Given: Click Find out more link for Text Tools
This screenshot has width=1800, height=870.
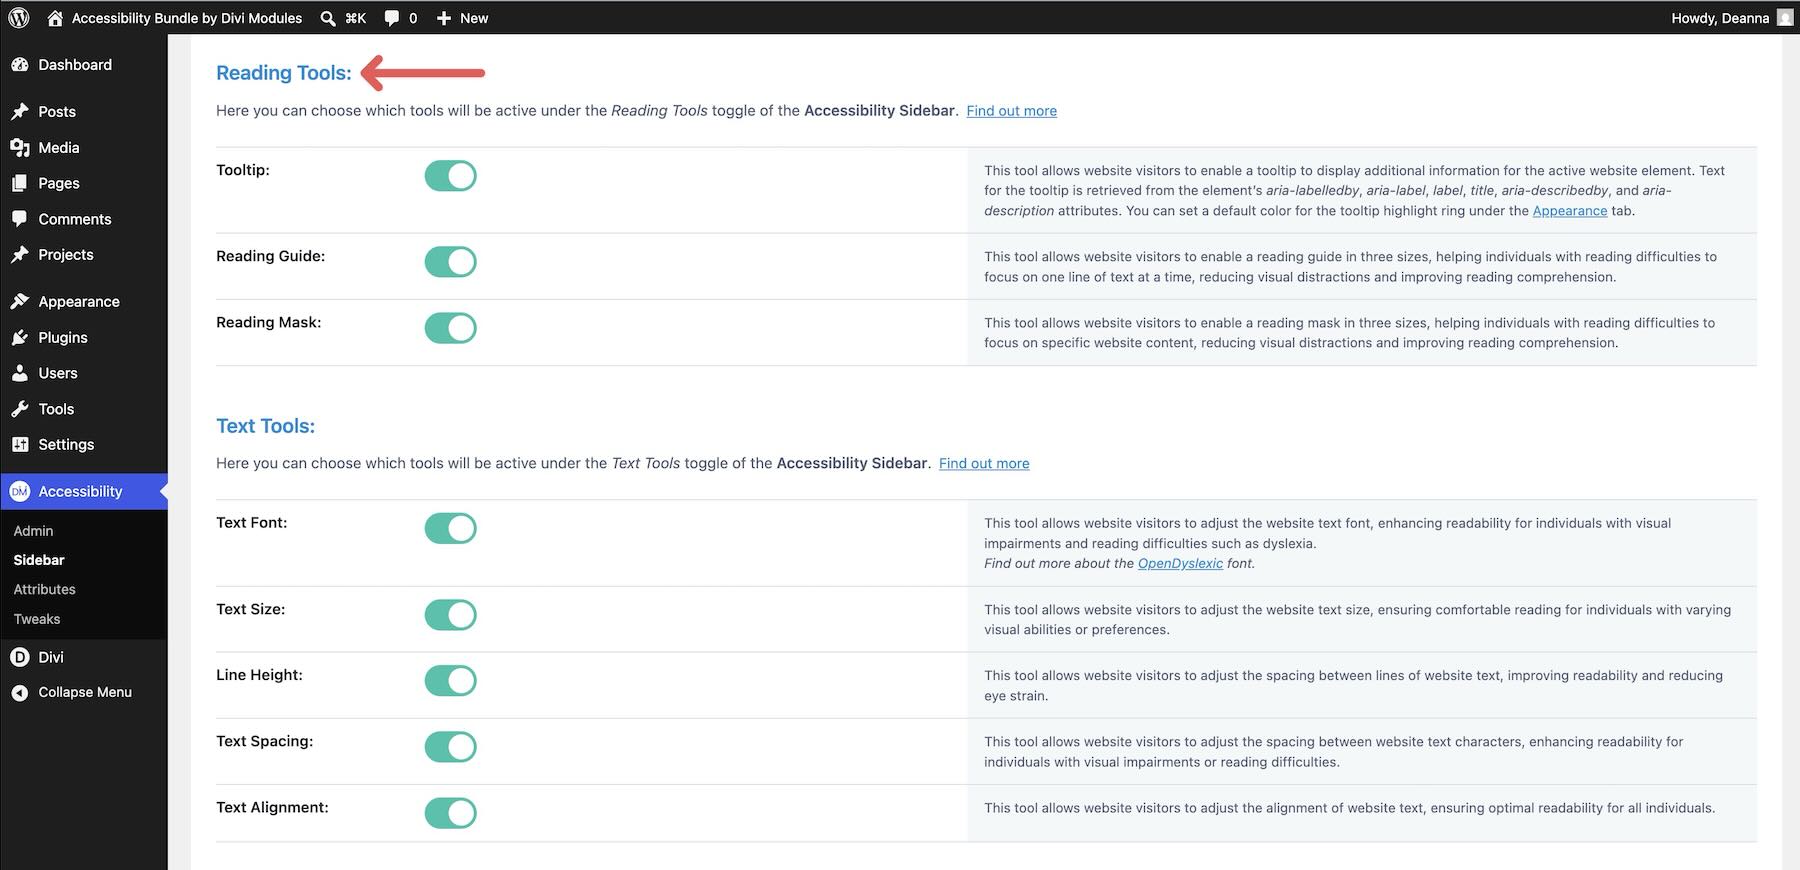Looking at the screenshot, I should coord(984,464).
